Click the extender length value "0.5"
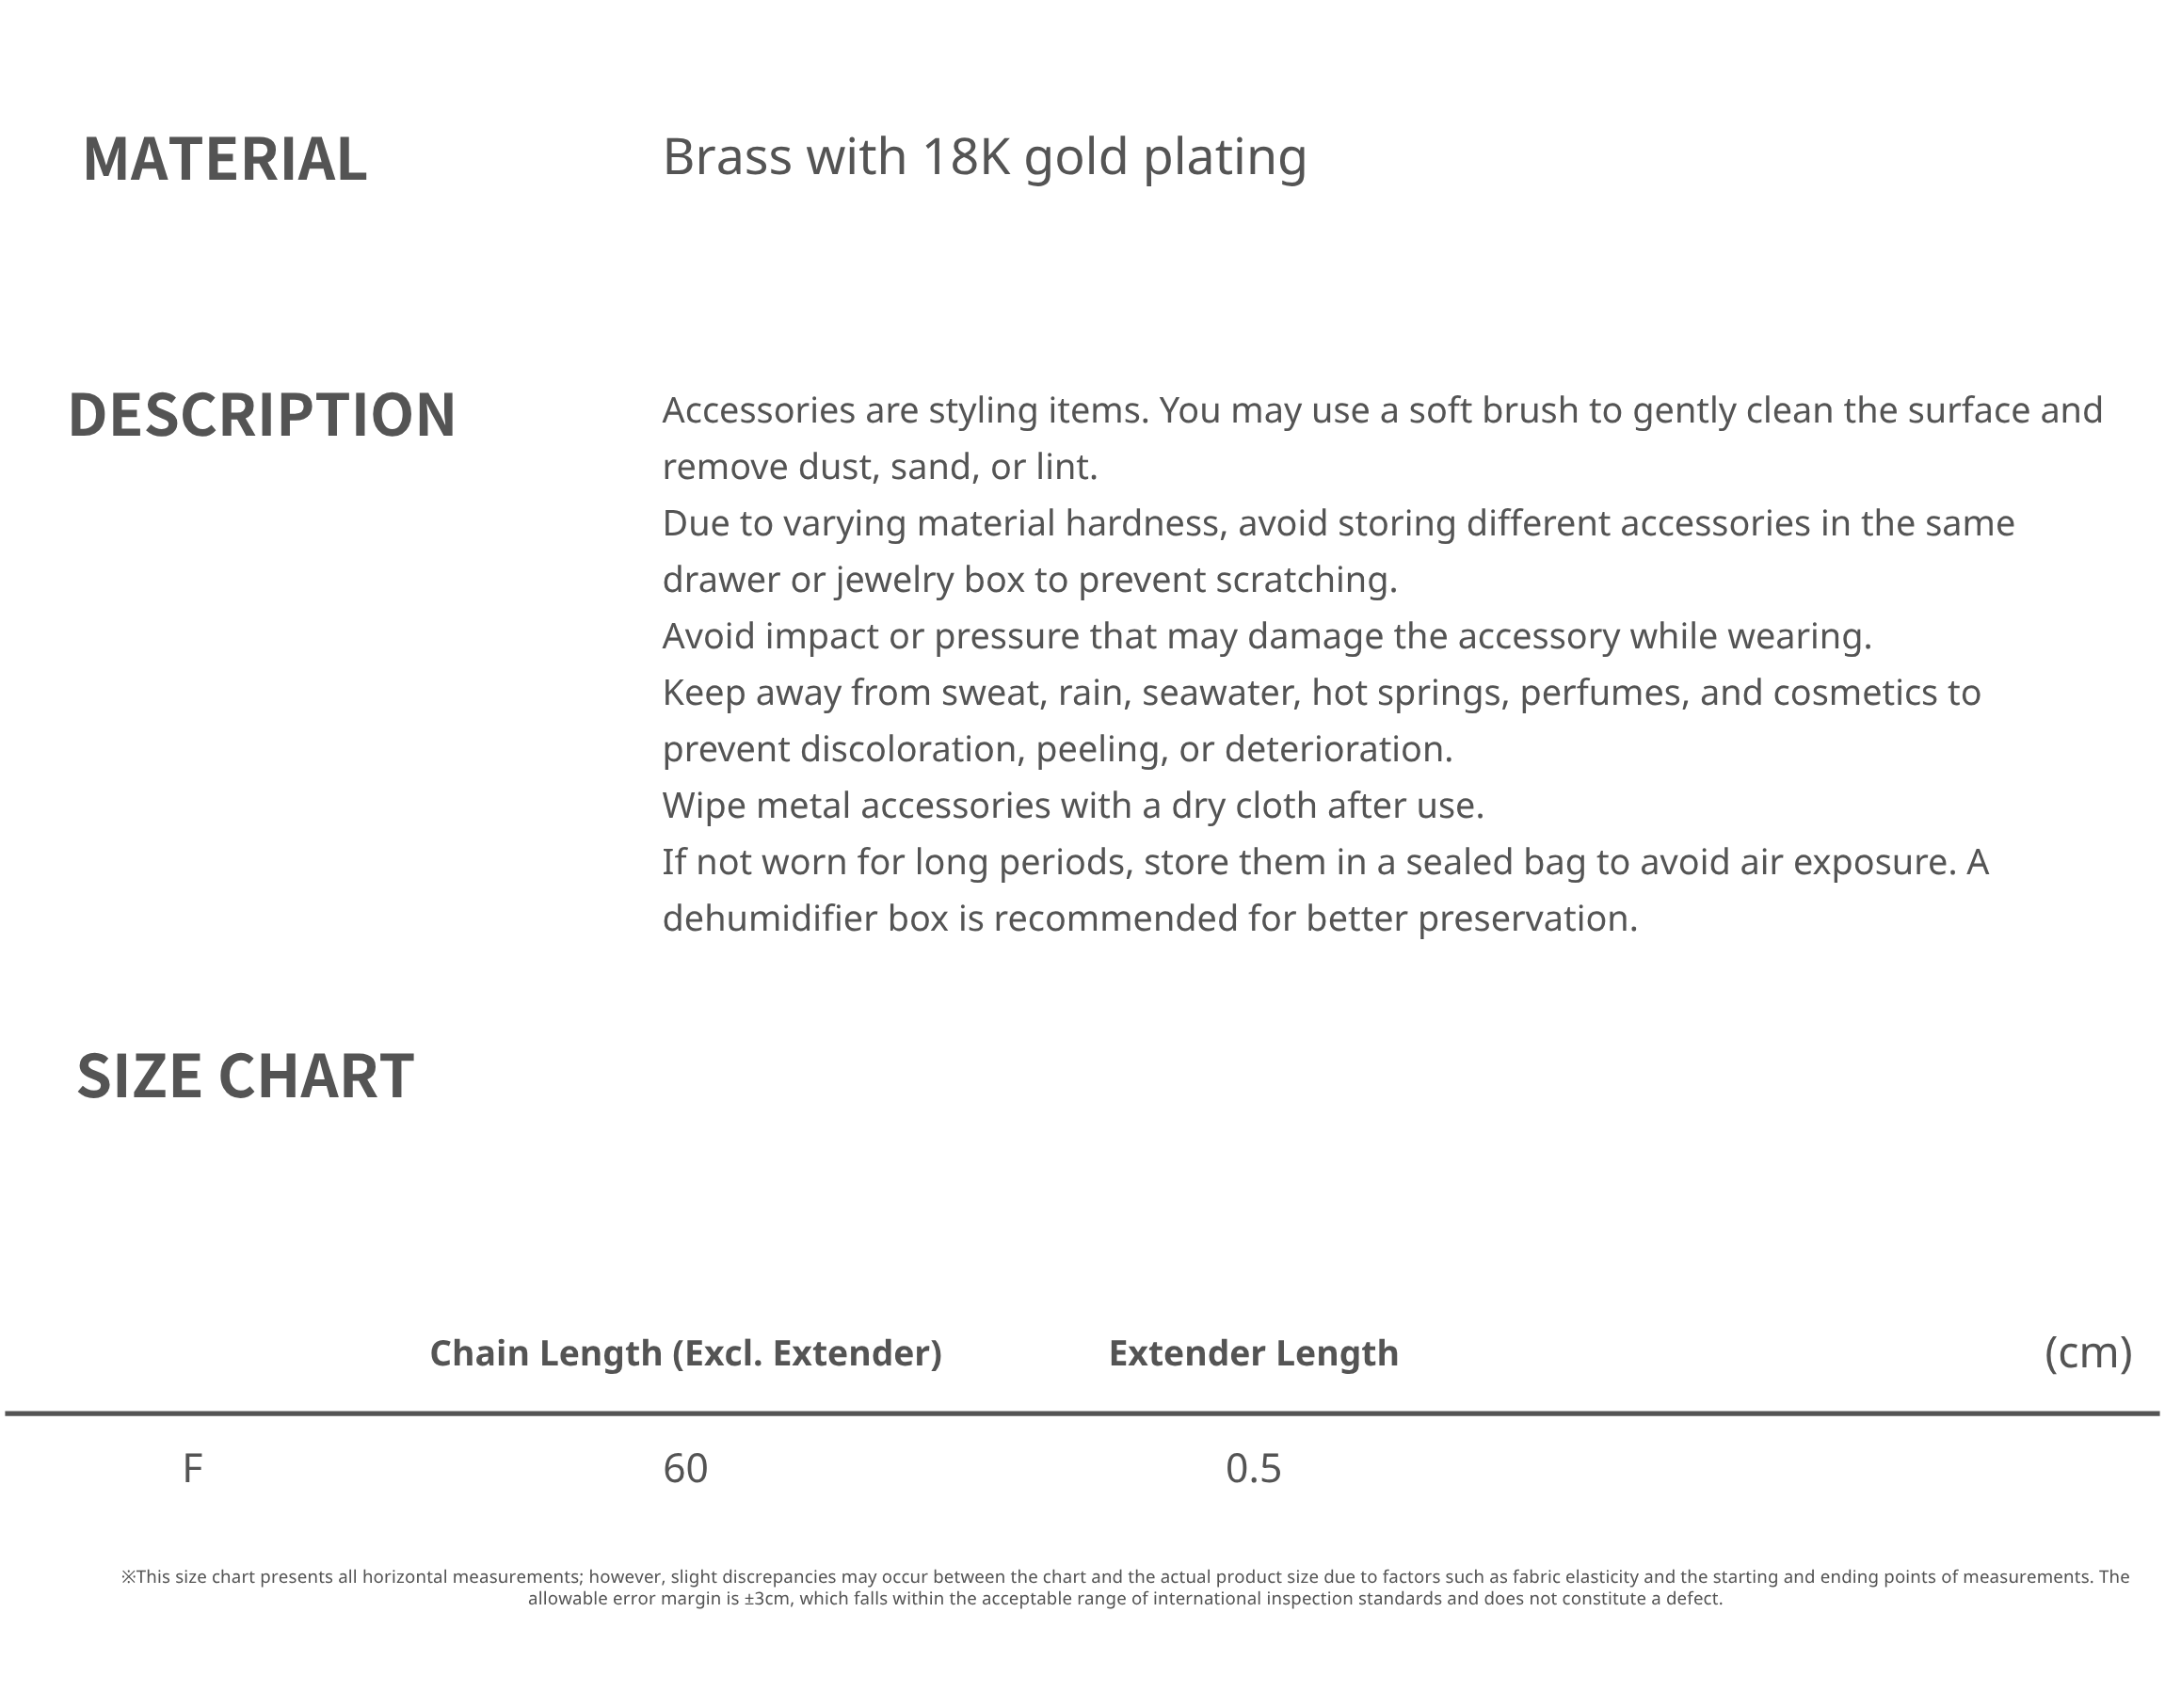This screenshot has width=2165, height=1708. [x=1253, y=1469]
